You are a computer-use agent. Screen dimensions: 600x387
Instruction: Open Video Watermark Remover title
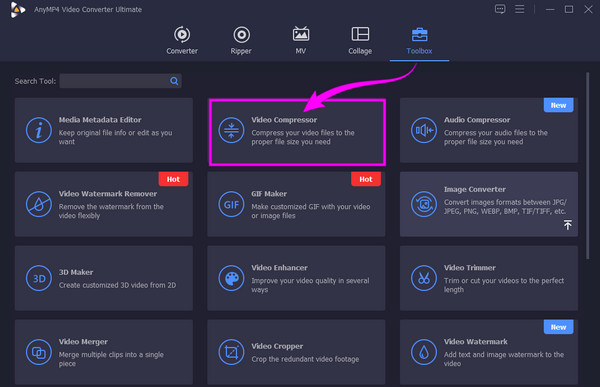(108, 194)
